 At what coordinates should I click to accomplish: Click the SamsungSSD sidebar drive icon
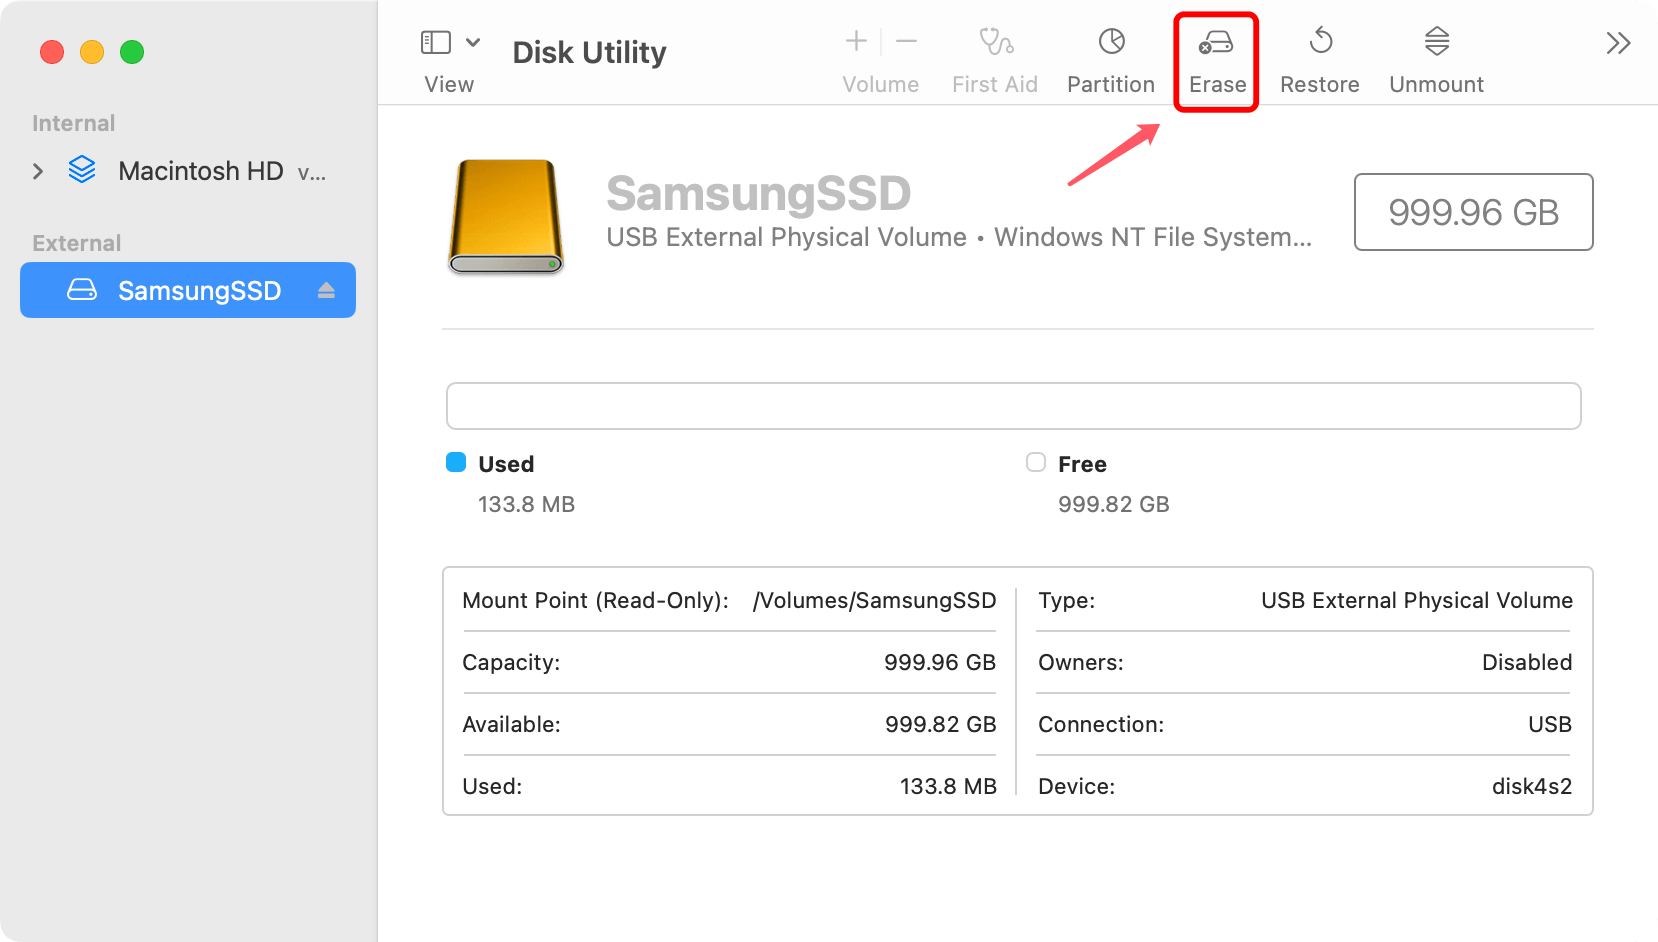pos(82,290)
